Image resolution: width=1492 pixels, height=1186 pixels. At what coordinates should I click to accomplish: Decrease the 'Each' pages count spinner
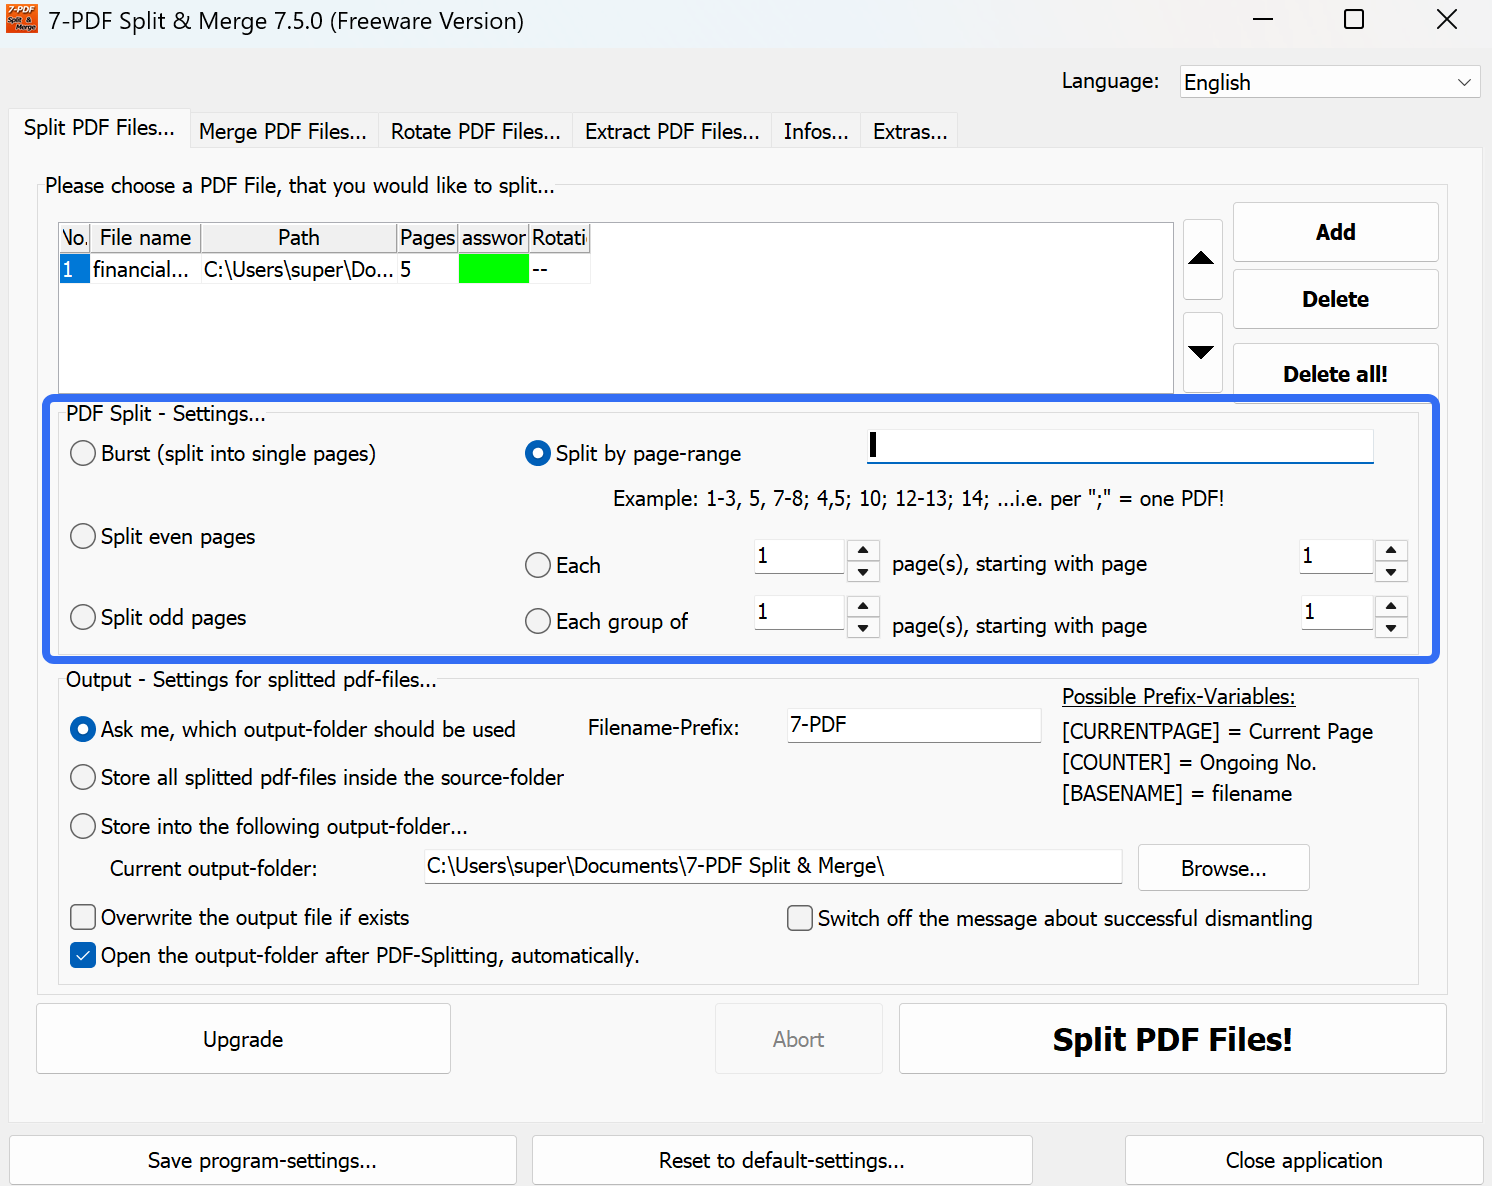[x=863, y=572]
